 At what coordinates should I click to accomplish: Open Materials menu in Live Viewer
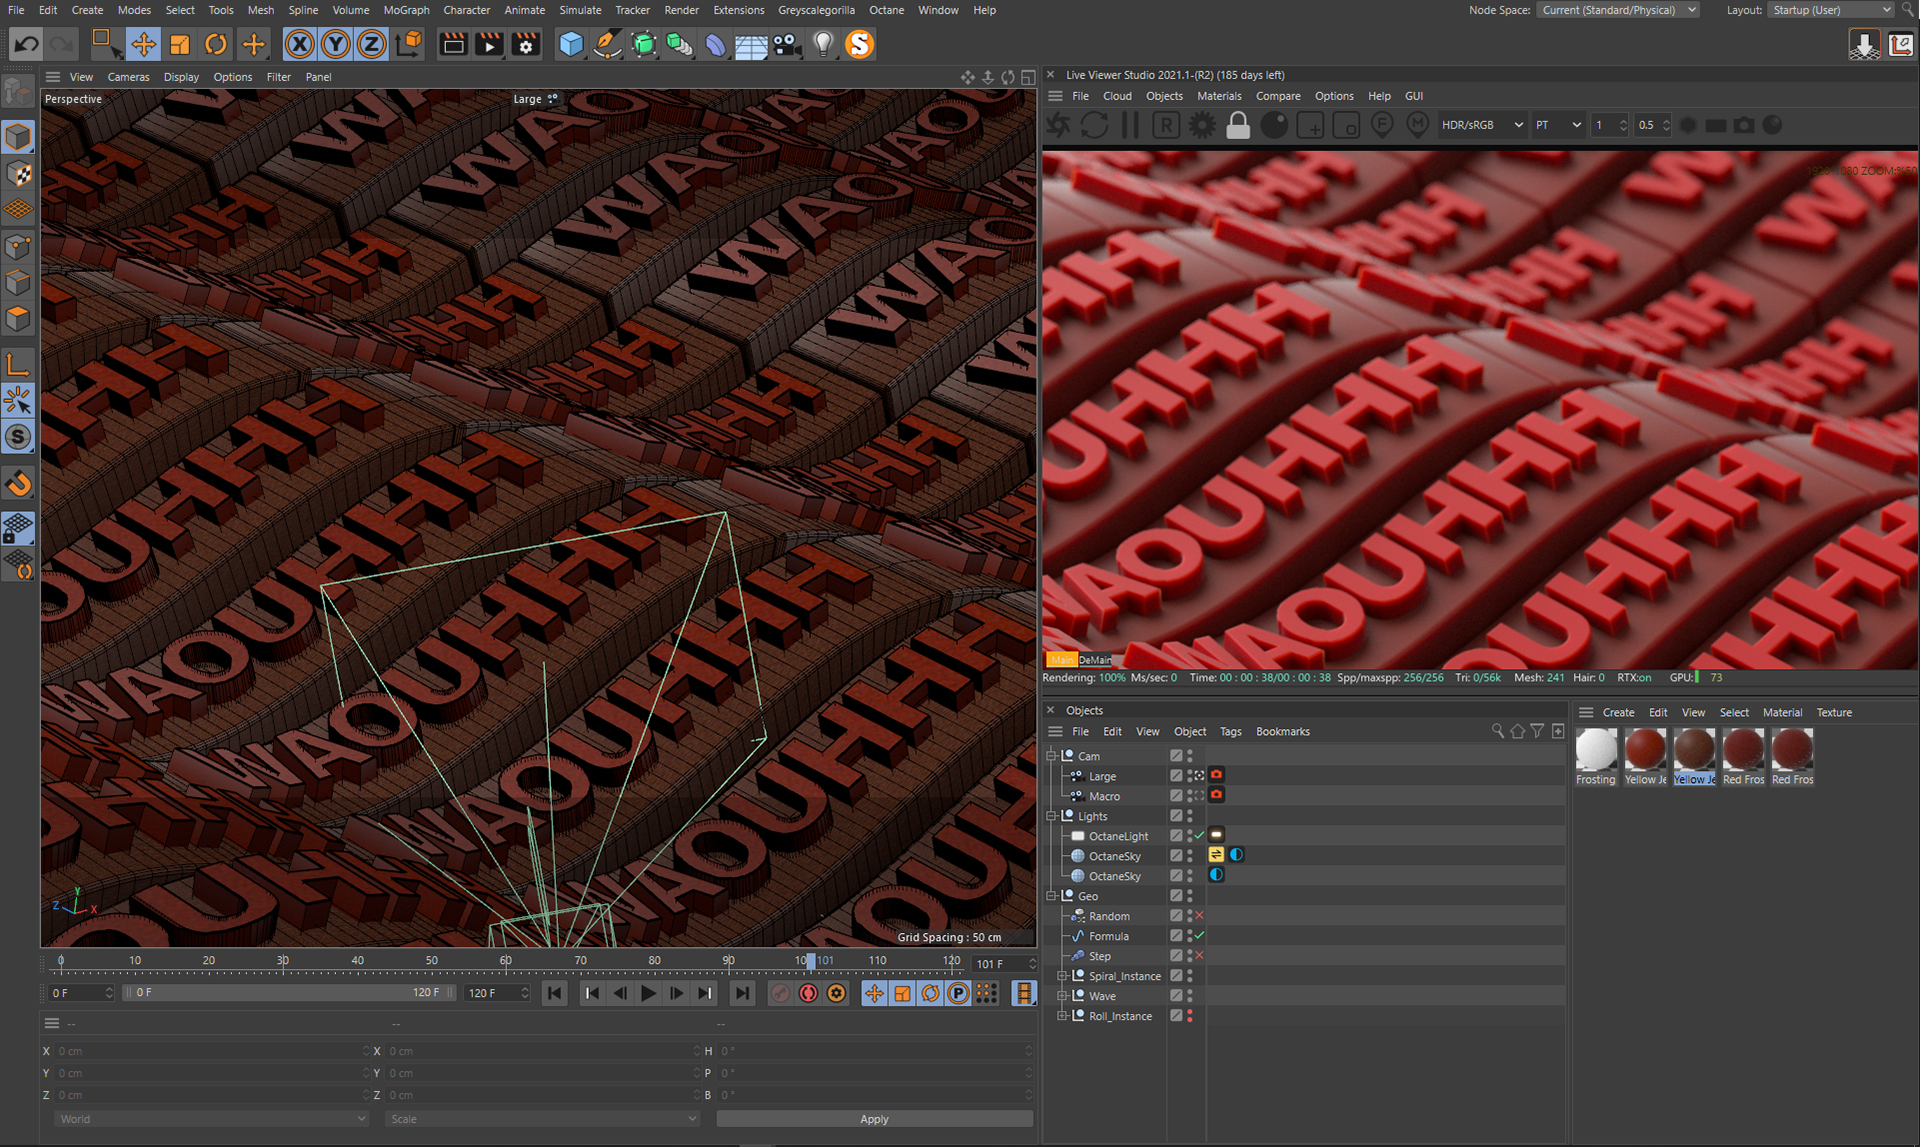coord(1219,96)
